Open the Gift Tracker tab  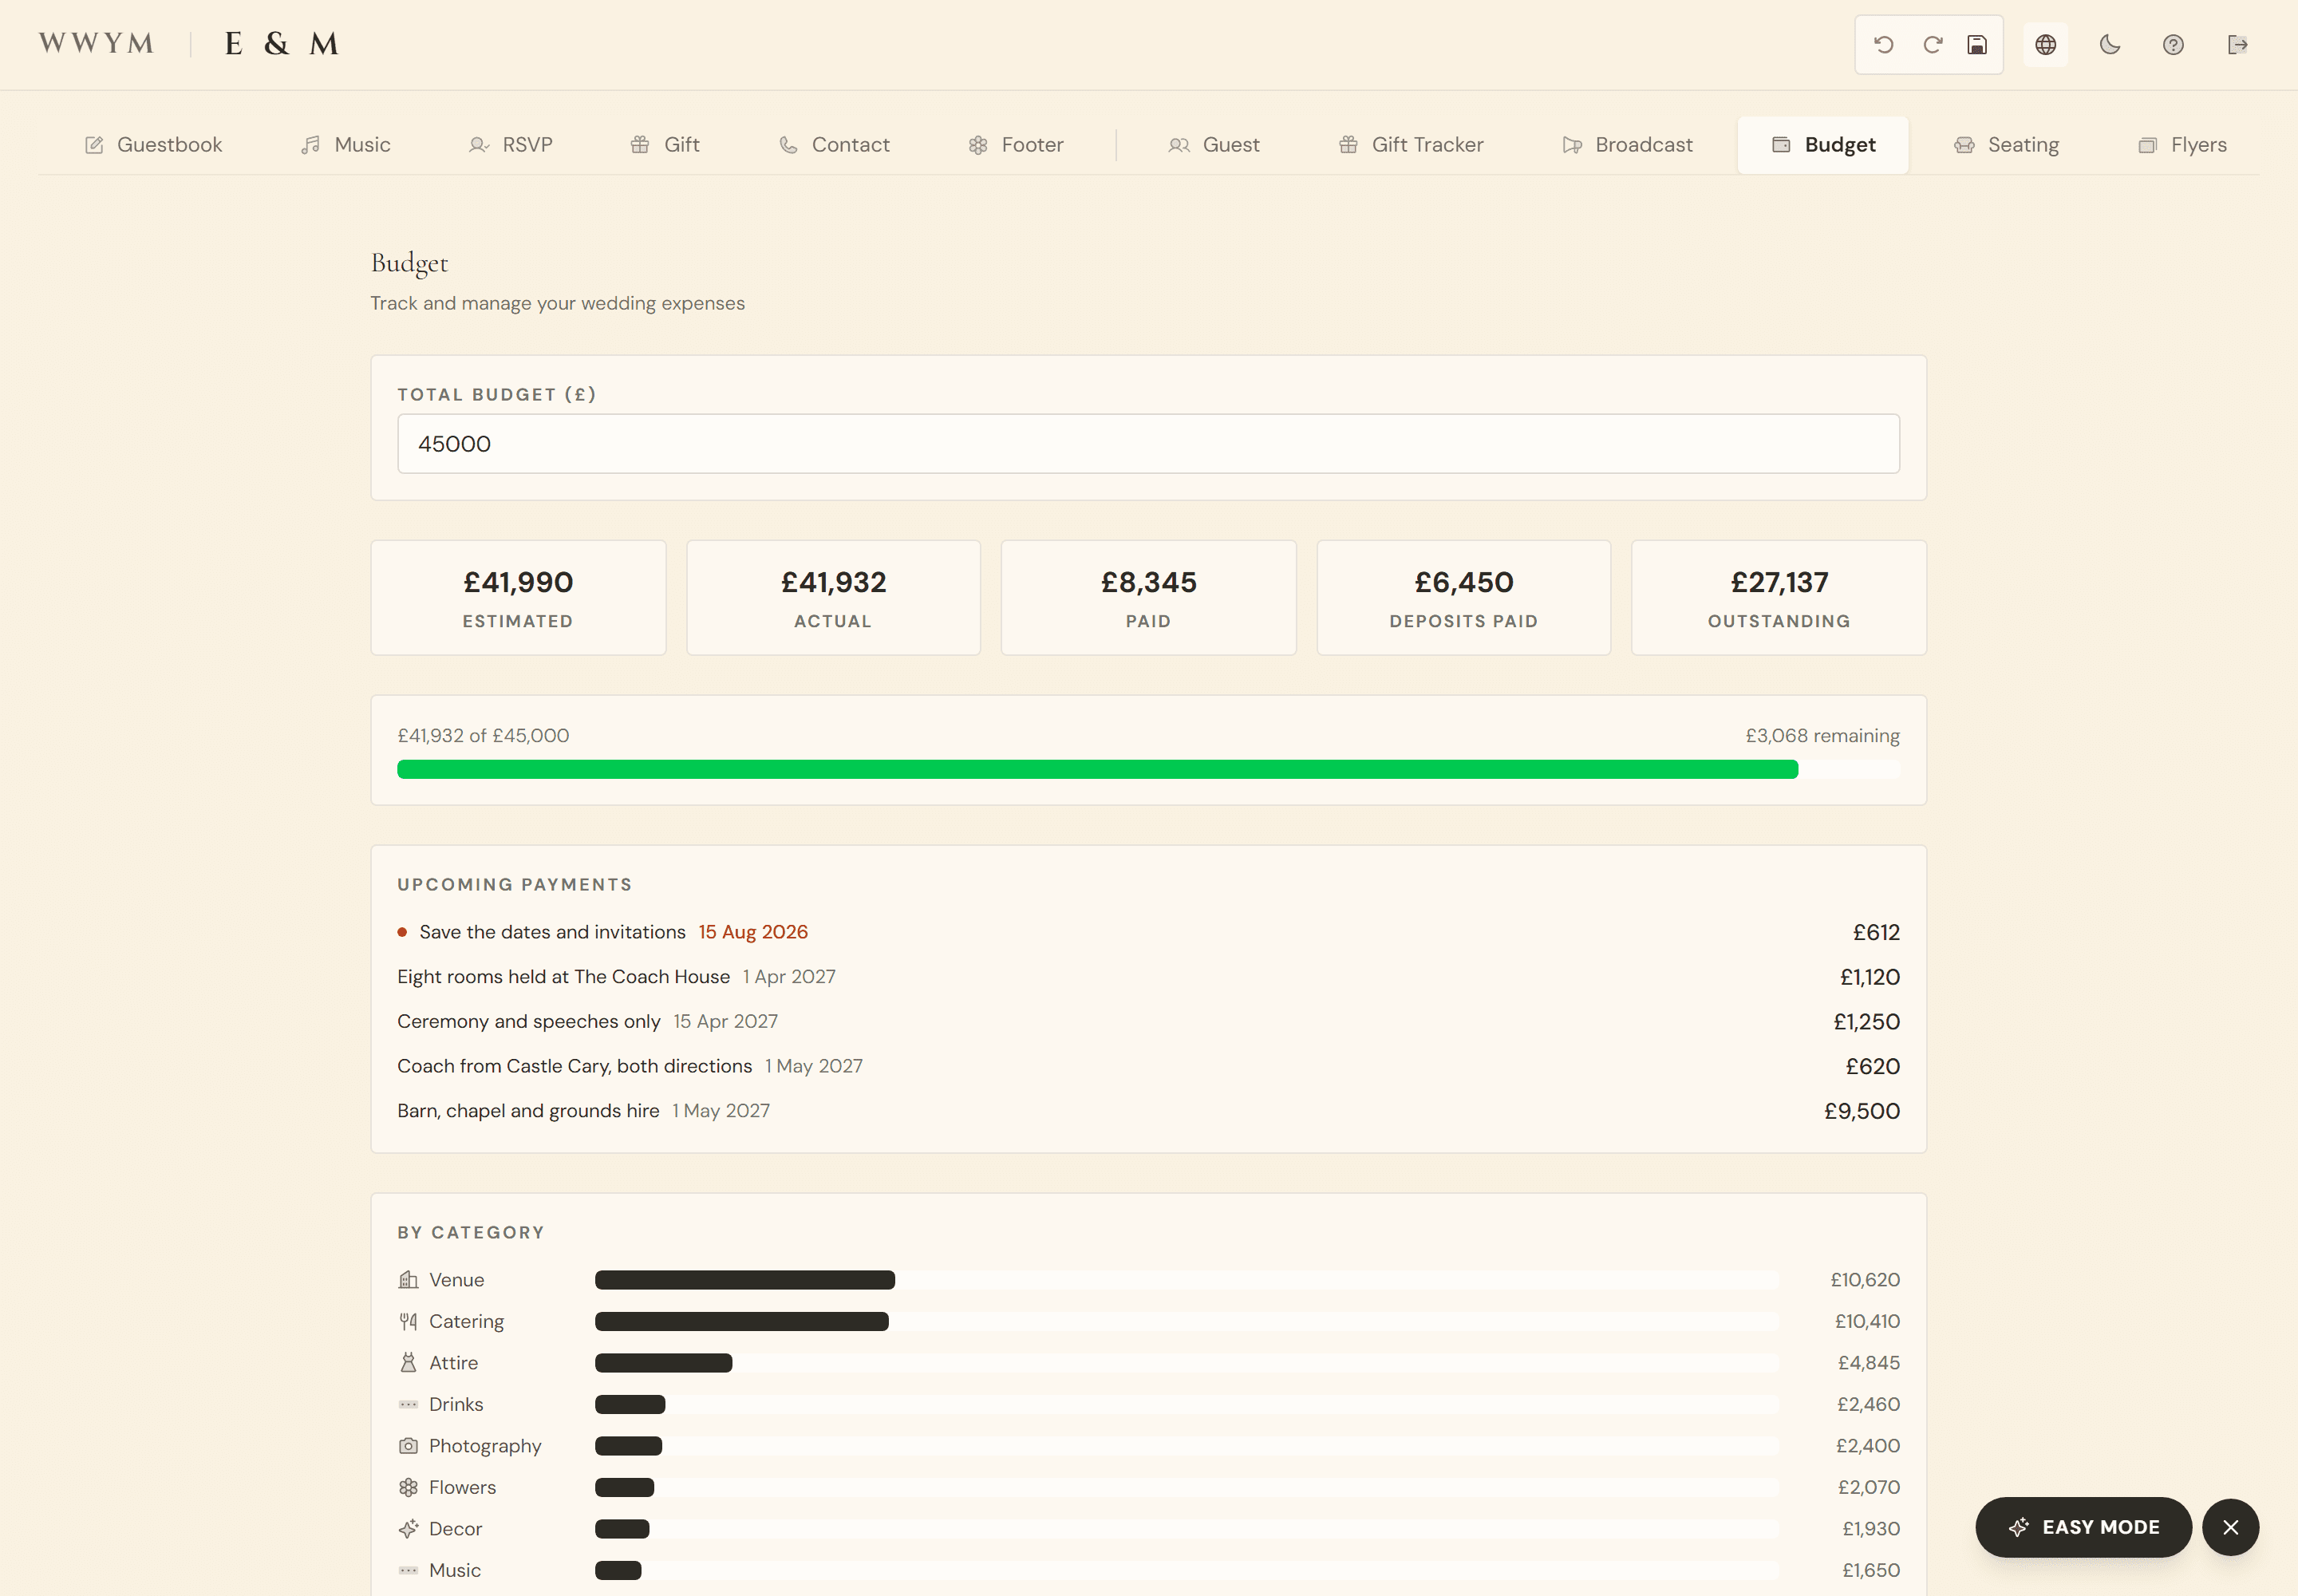(x=1411, y=145)
